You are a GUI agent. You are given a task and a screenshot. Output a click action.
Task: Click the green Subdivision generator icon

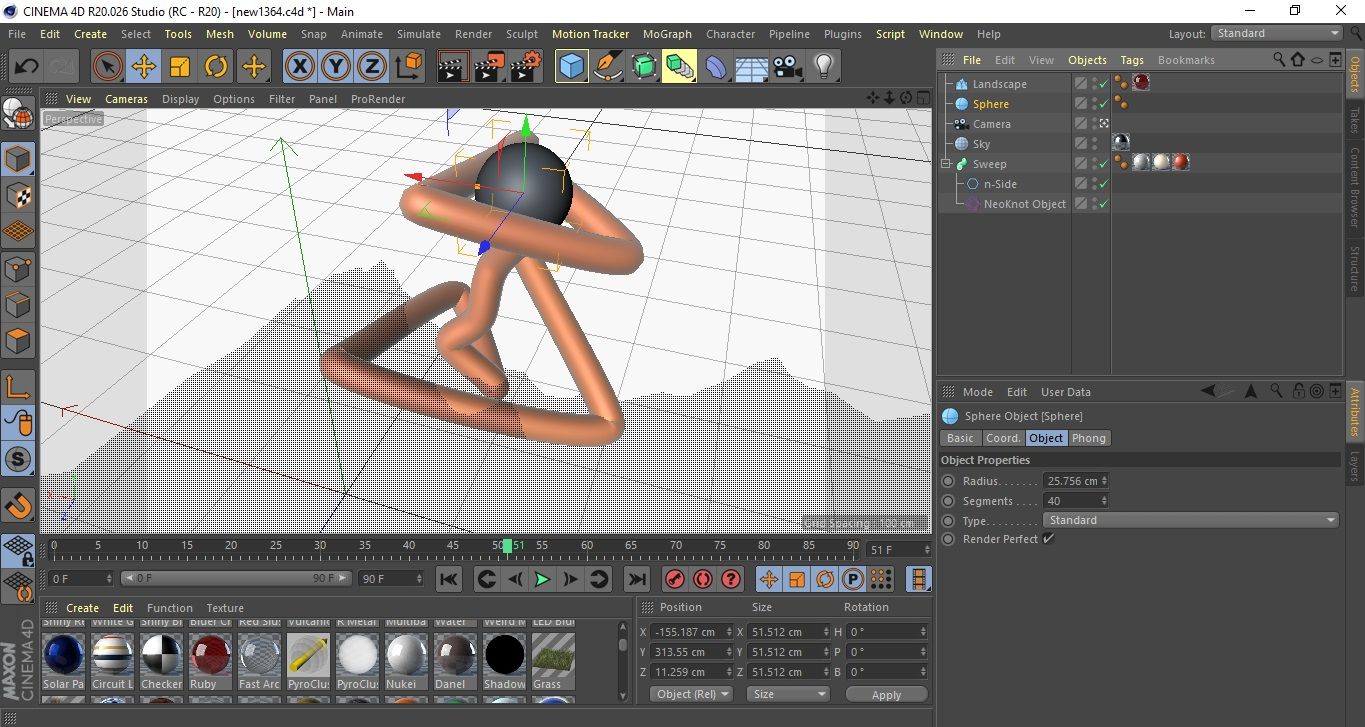pyautogui.click(x=644, y=67)
